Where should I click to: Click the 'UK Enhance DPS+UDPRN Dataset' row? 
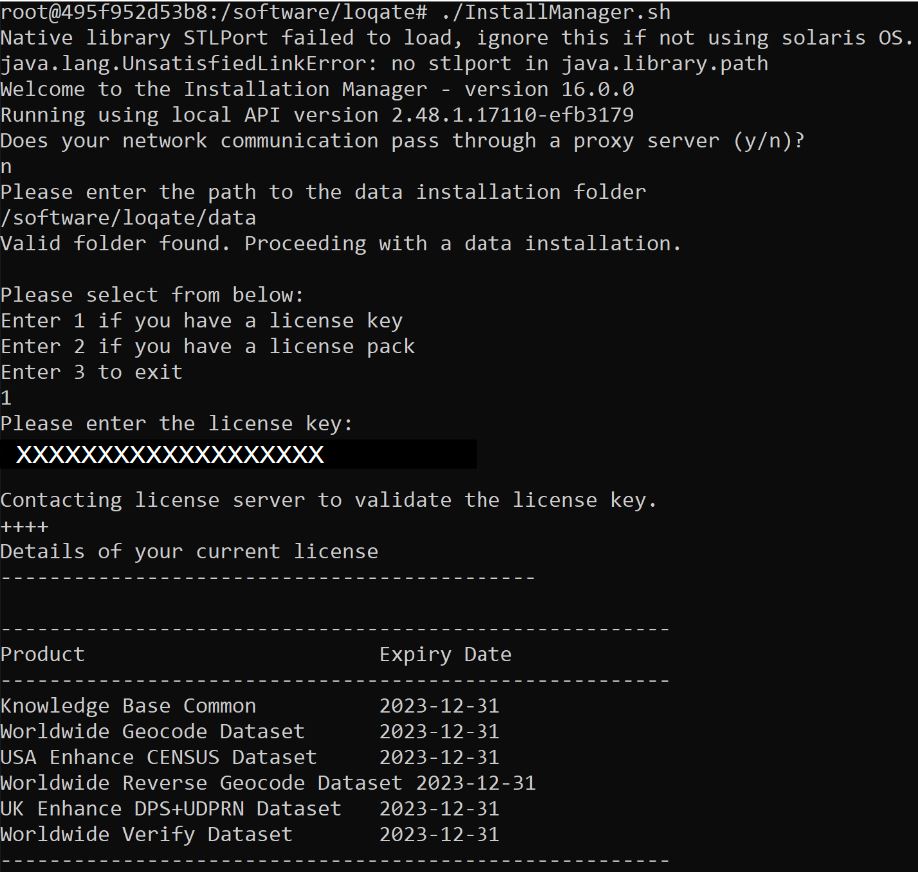[170, 809]
